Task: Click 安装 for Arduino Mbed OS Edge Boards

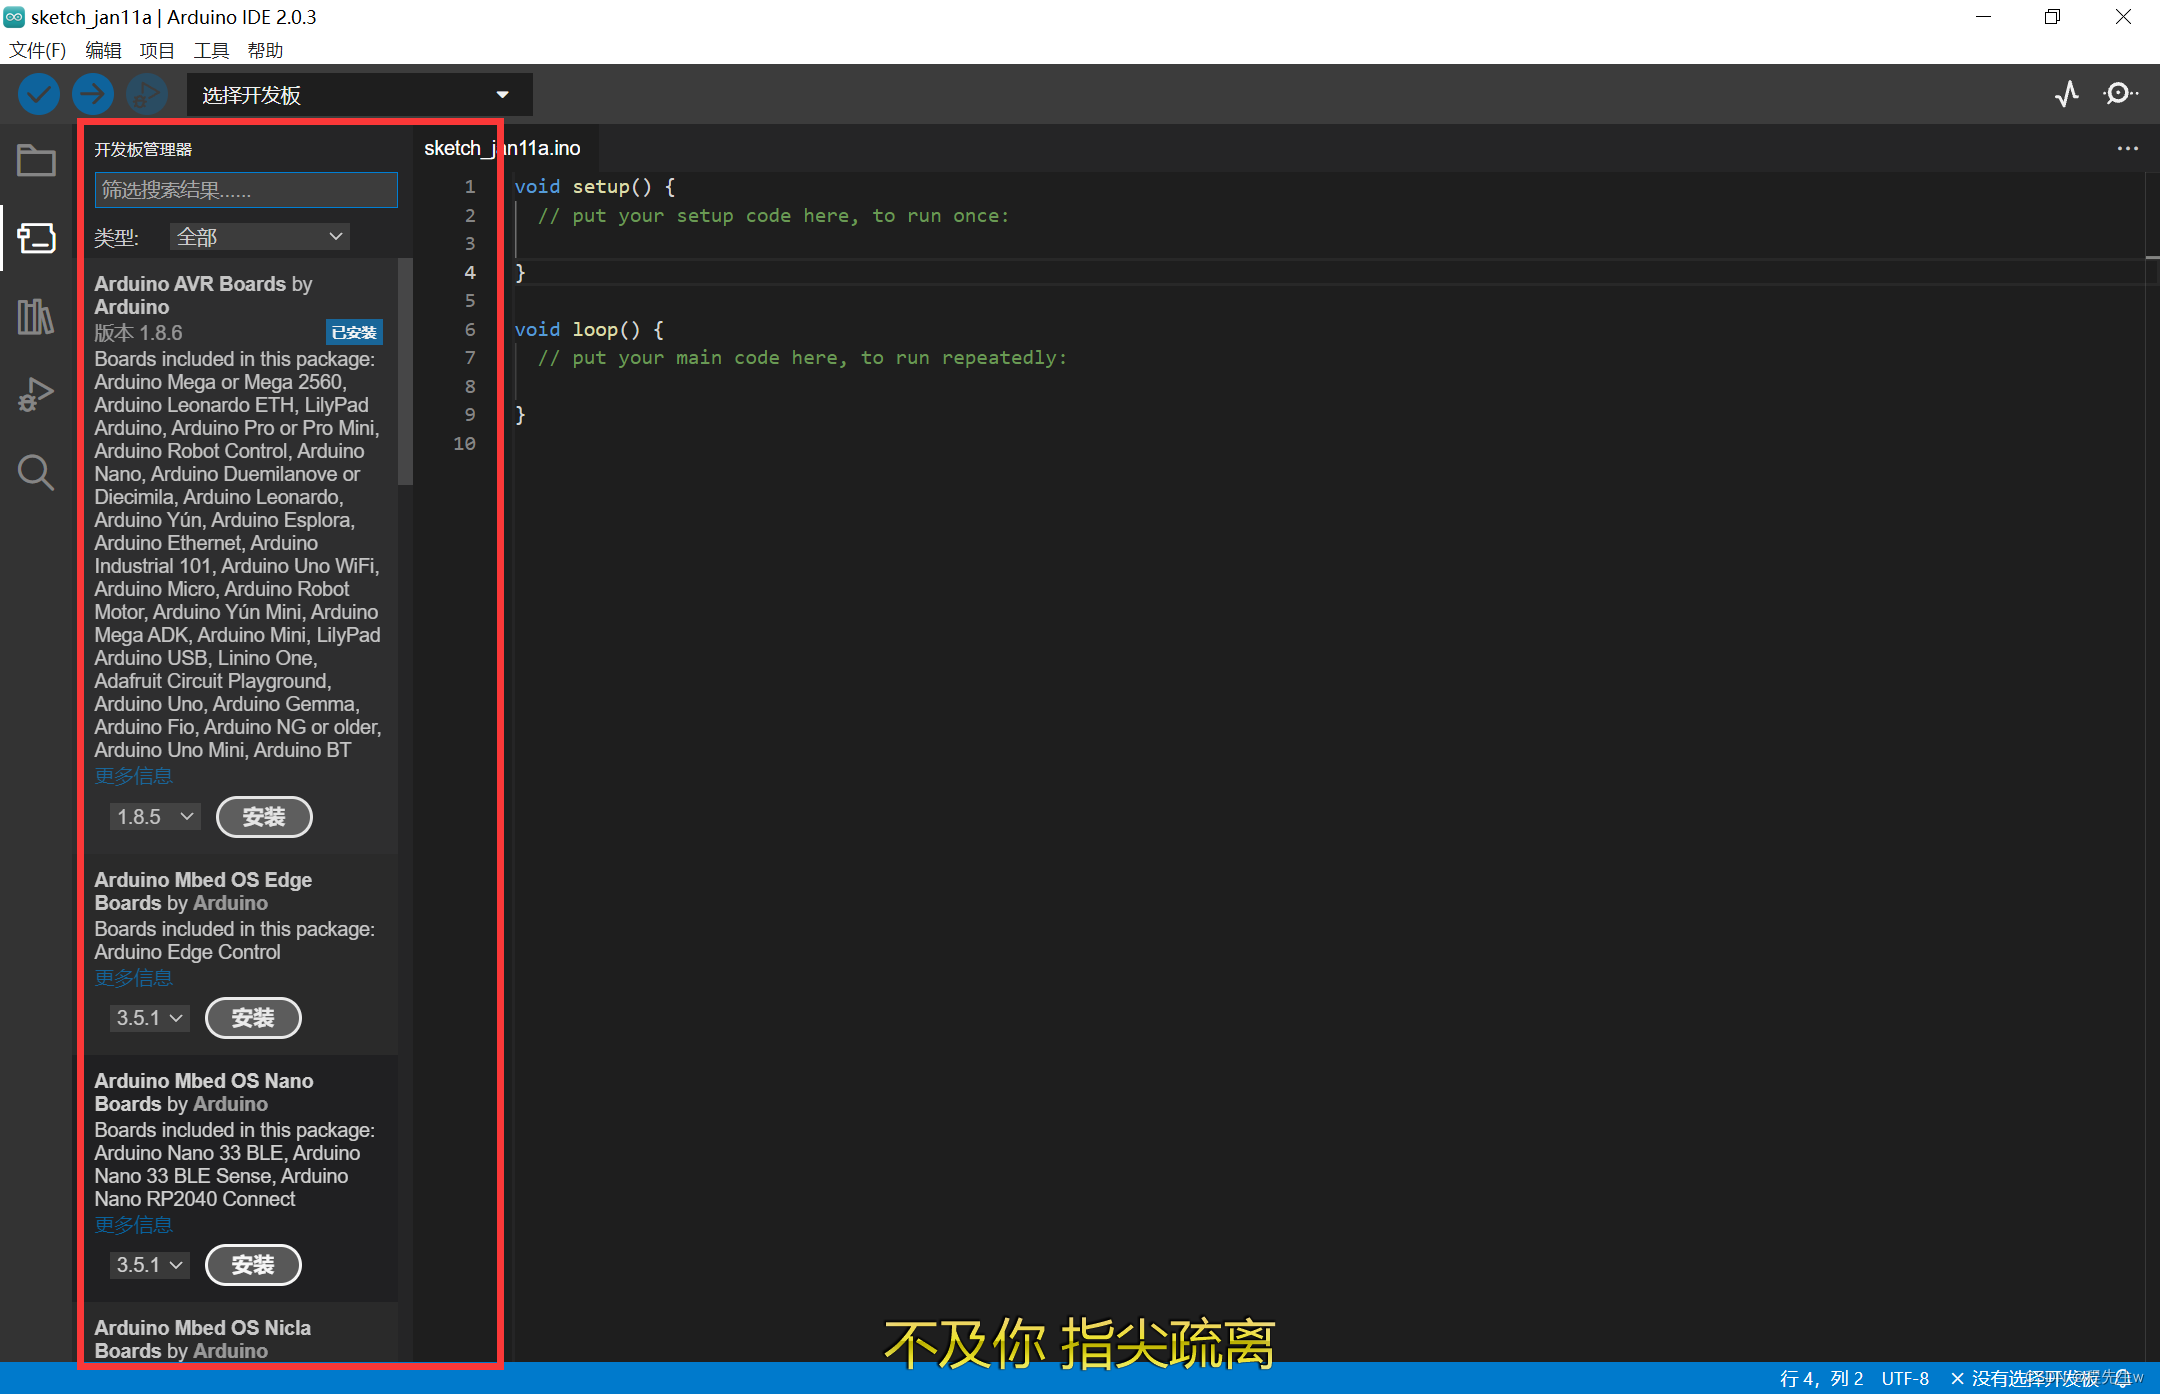Action: (253, 1018)
